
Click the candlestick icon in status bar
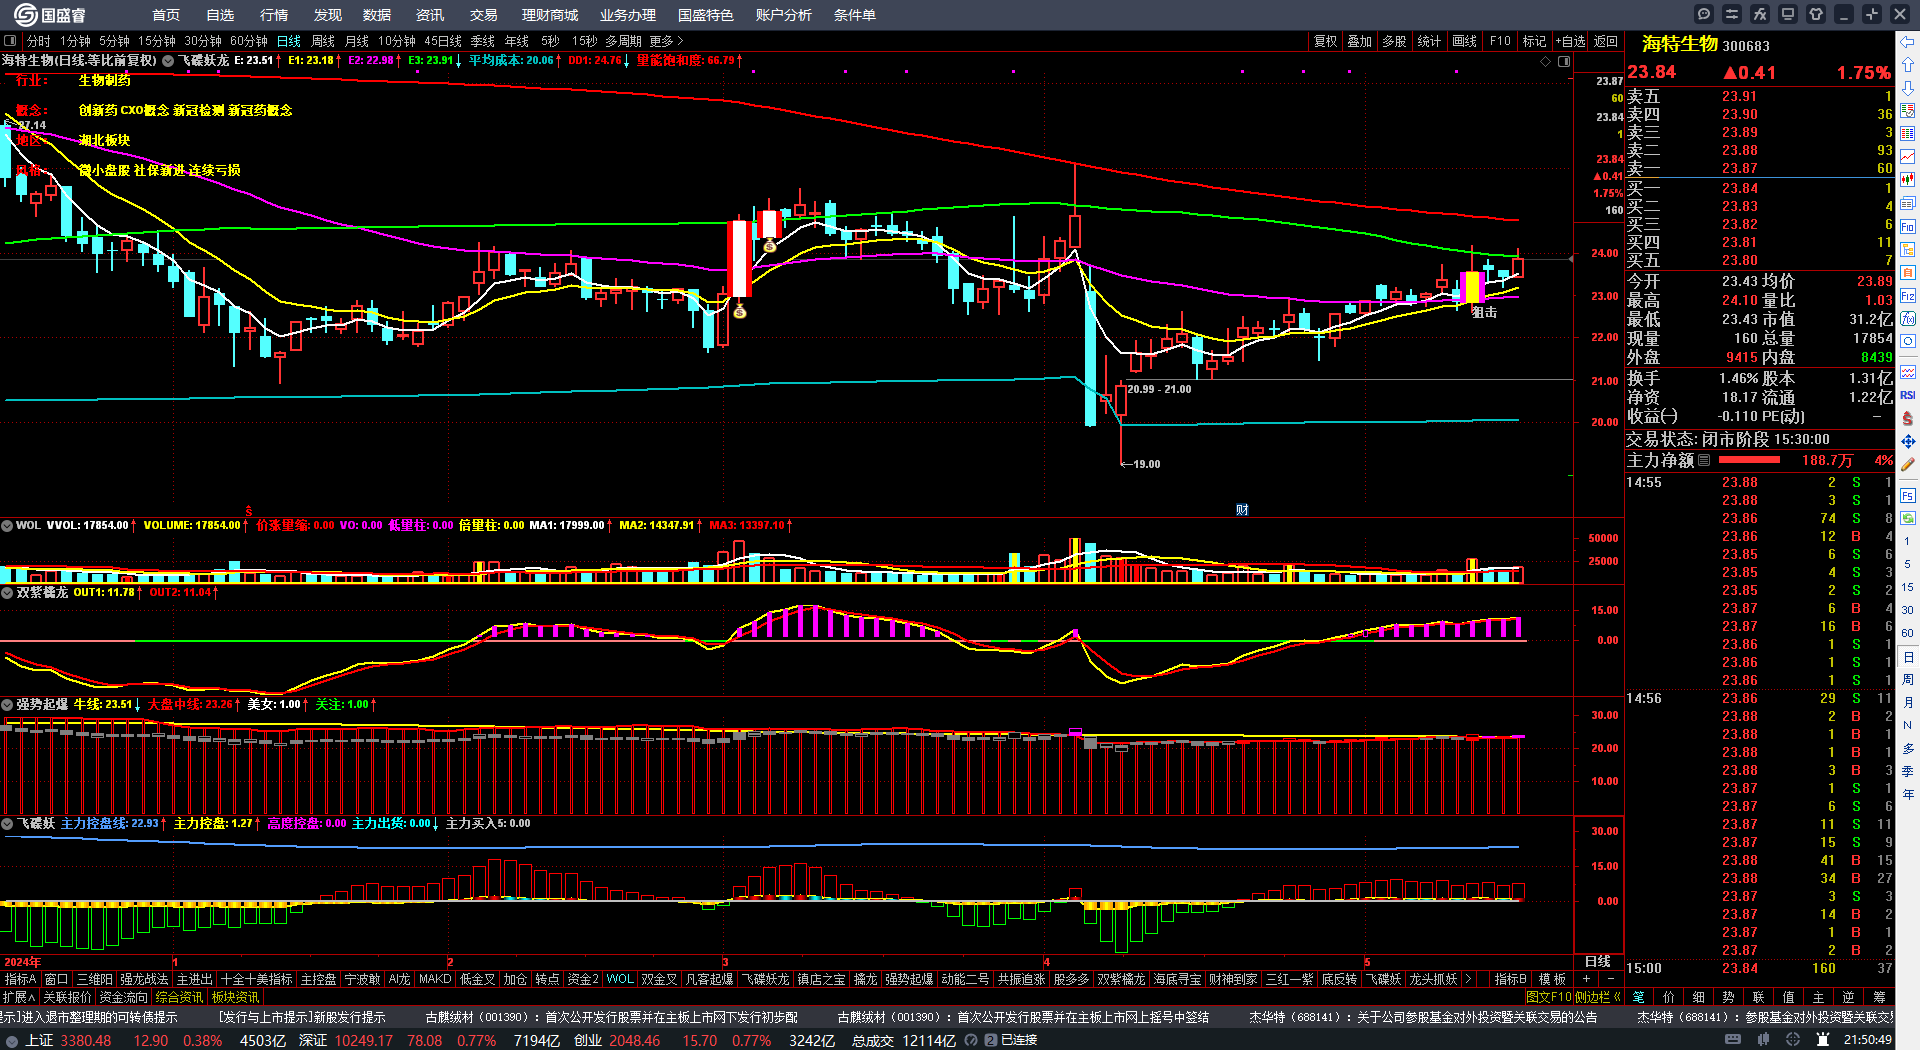click(x=1765, y=1040)
